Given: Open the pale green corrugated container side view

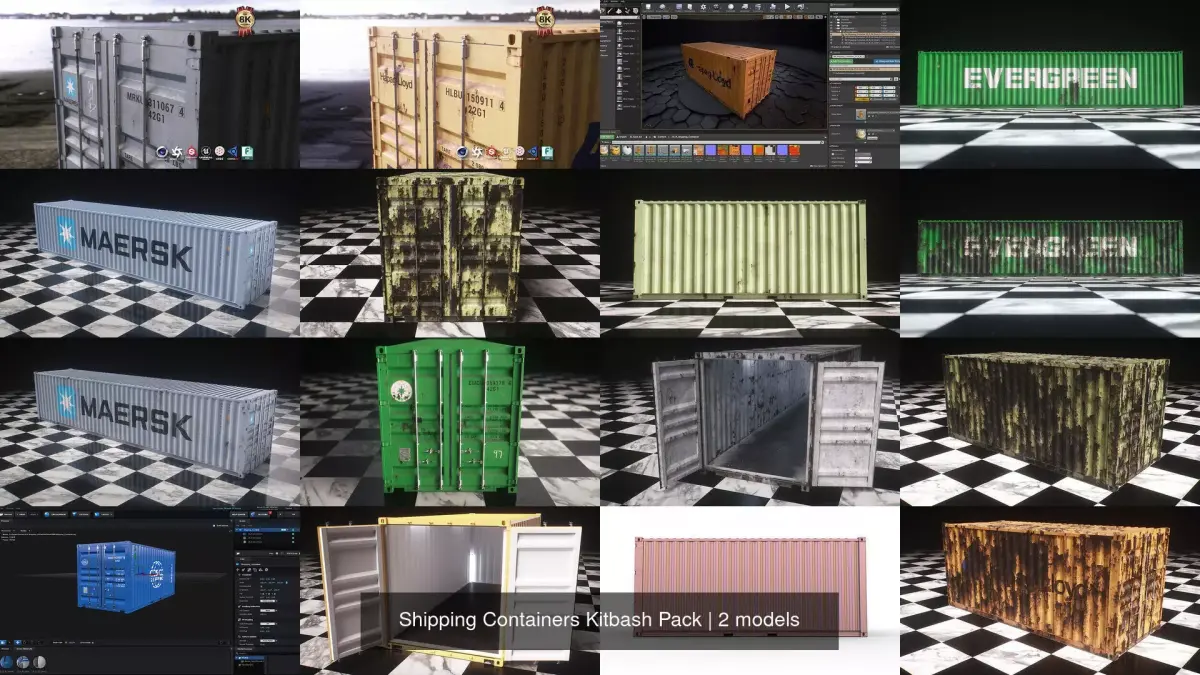Looking at the screenshot, I should pos(750,253).
